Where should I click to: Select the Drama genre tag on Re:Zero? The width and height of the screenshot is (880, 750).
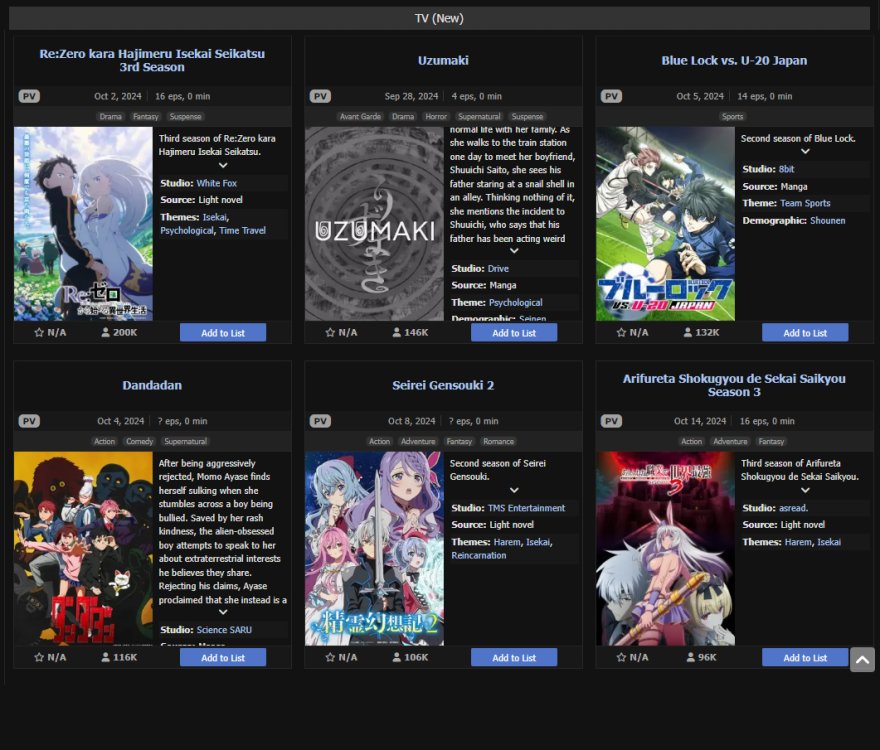pos(111,117)
